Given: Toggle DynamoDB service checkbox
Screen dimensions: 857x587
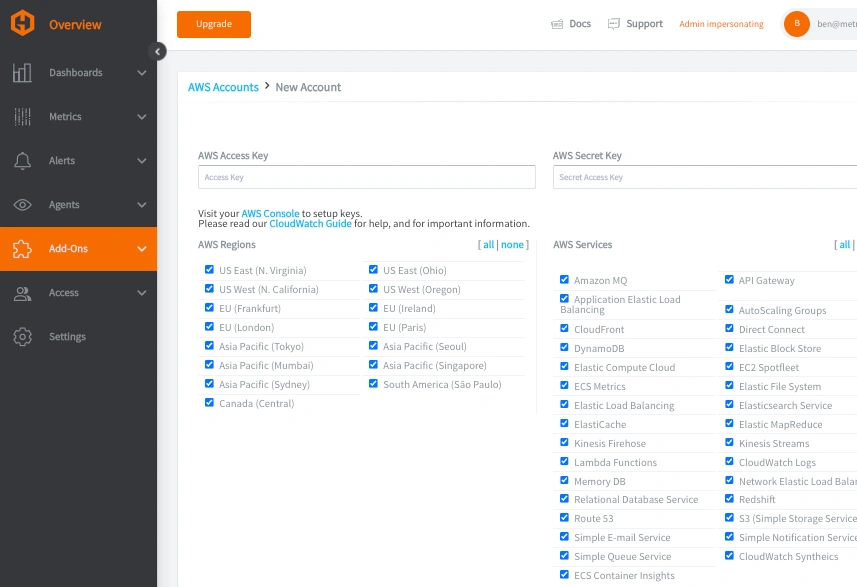Looking at the screenshot, I should pyautogui.click(x=565, y=348).
